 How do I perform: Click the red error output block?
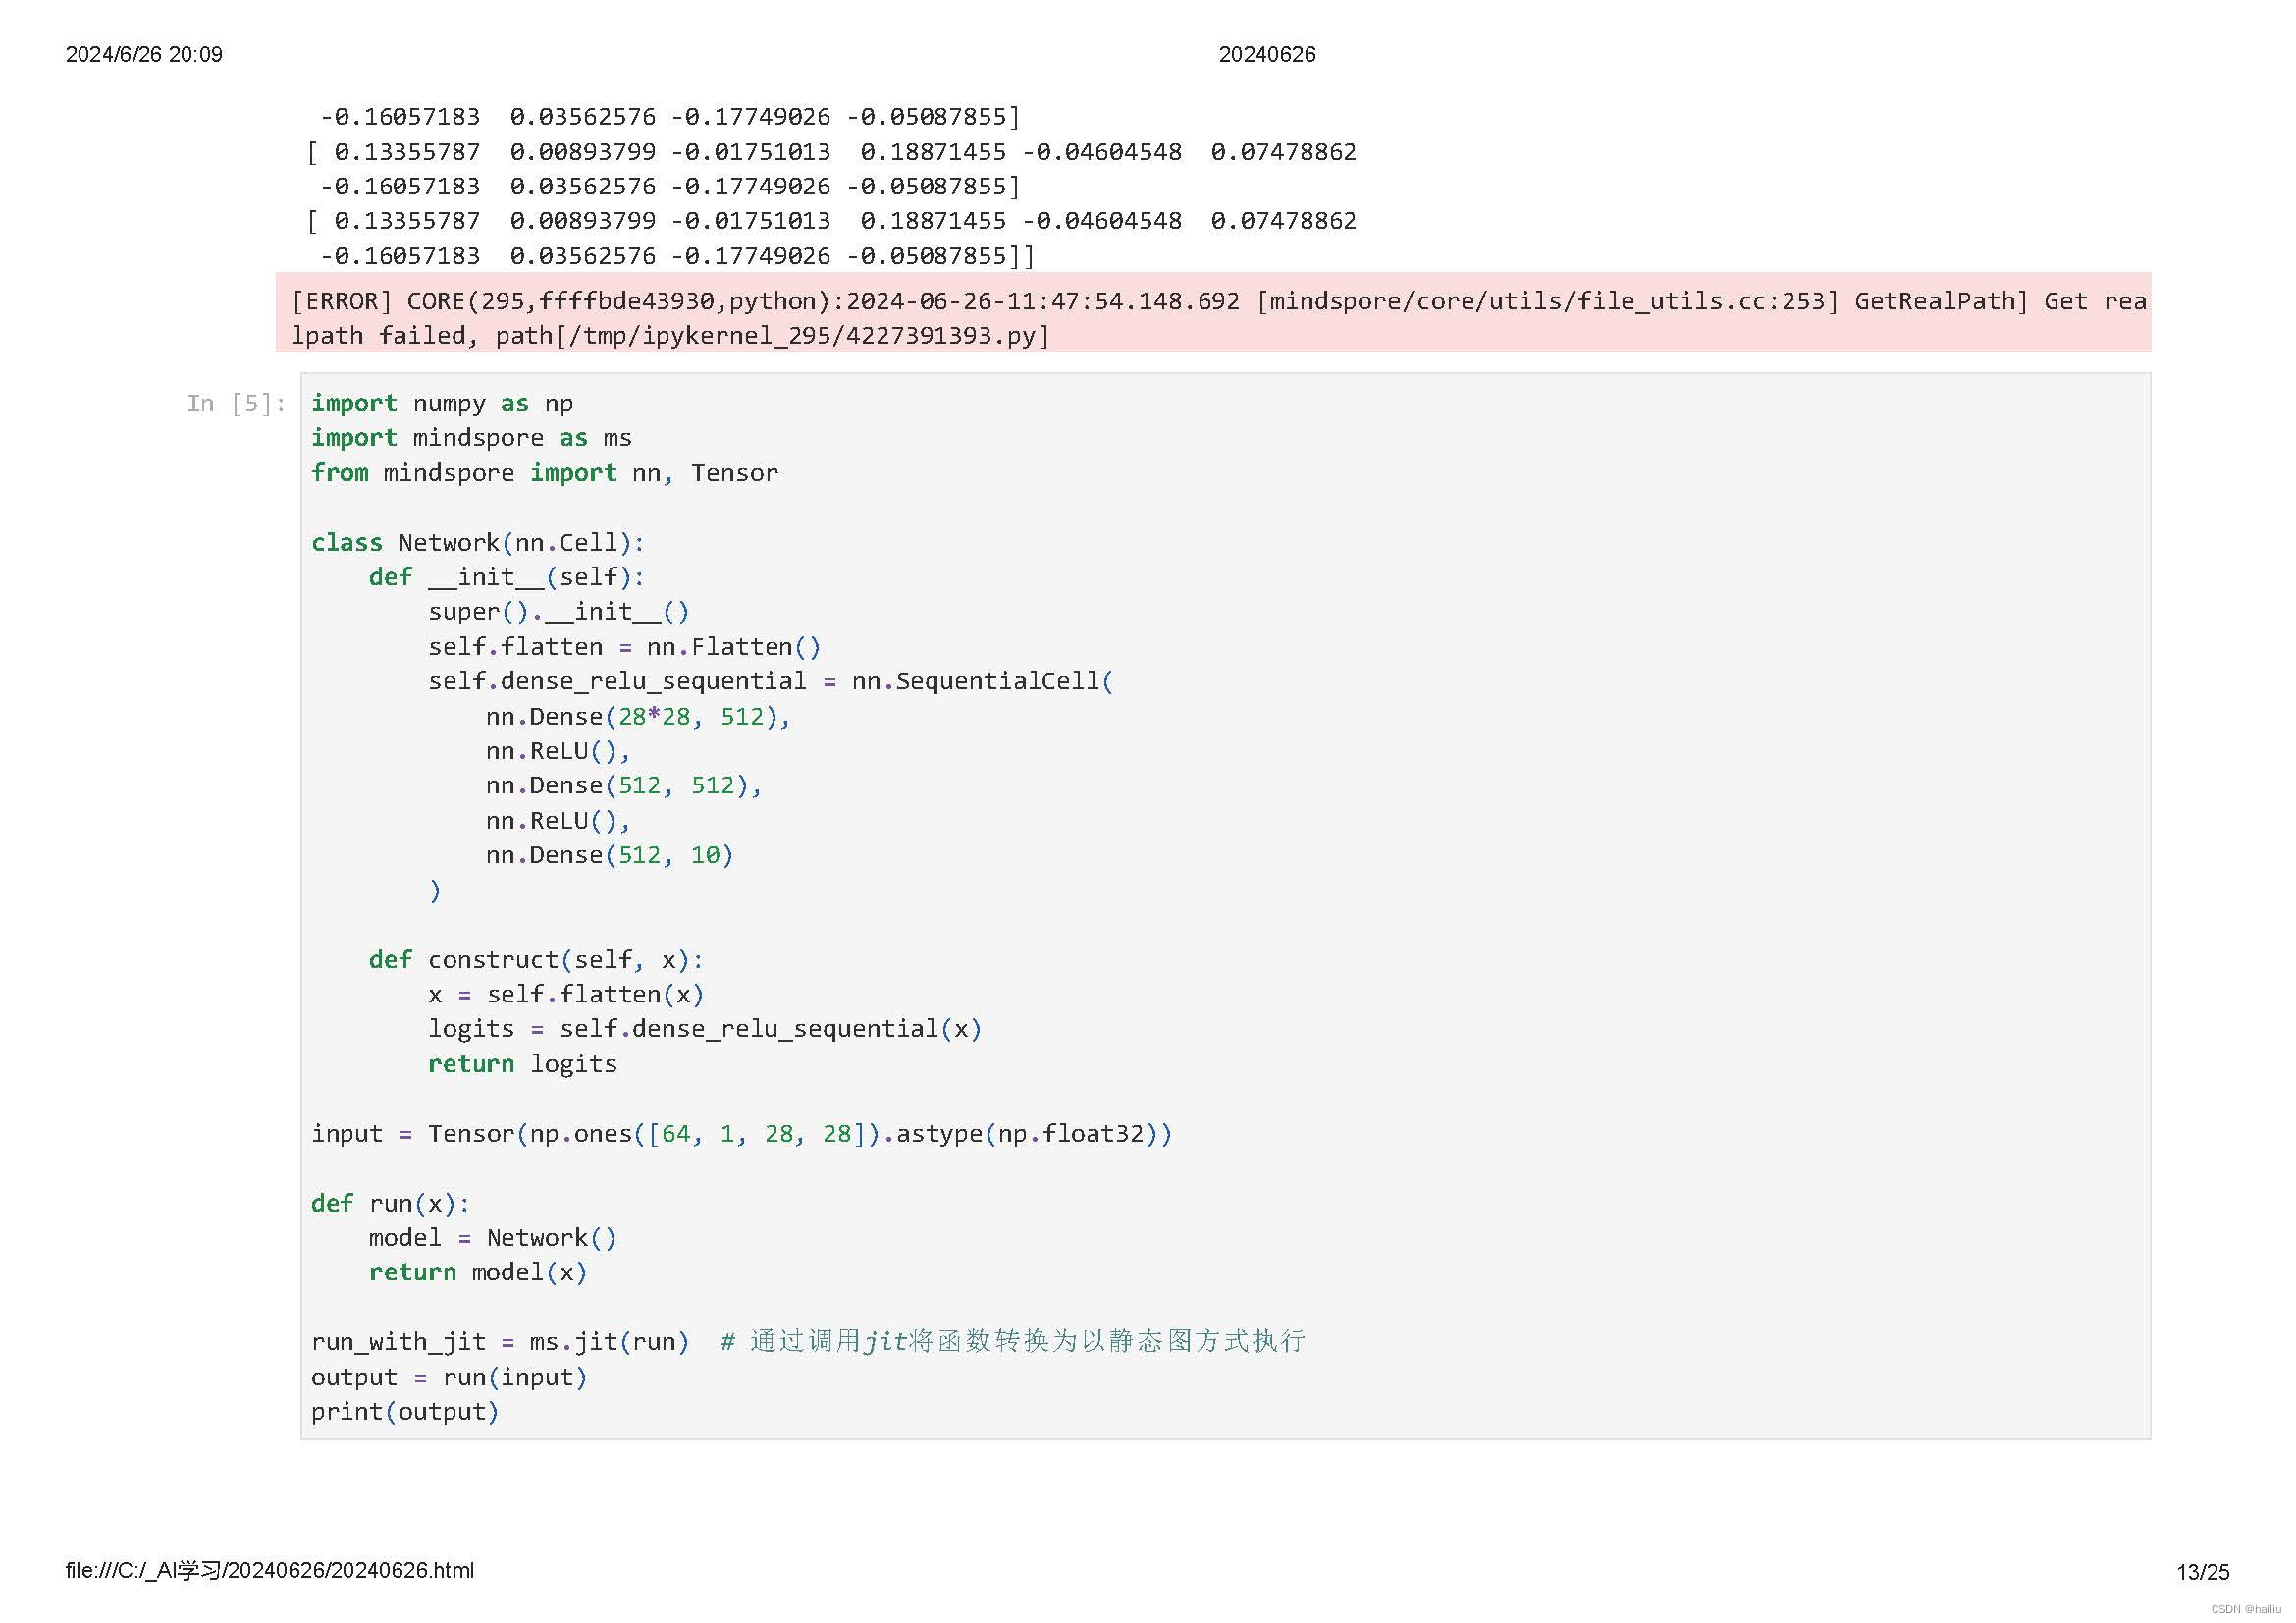pos(1212,317)
